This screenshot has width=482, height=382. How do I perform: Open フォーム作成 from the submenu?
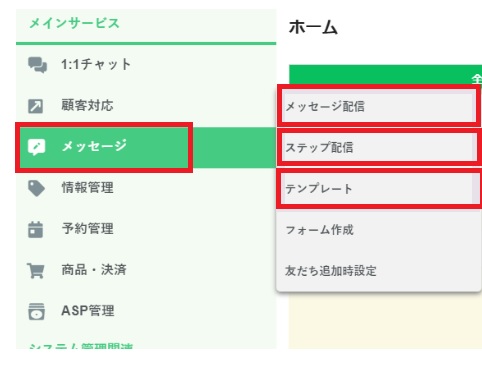pyautogui.click(x=379, y=230)
